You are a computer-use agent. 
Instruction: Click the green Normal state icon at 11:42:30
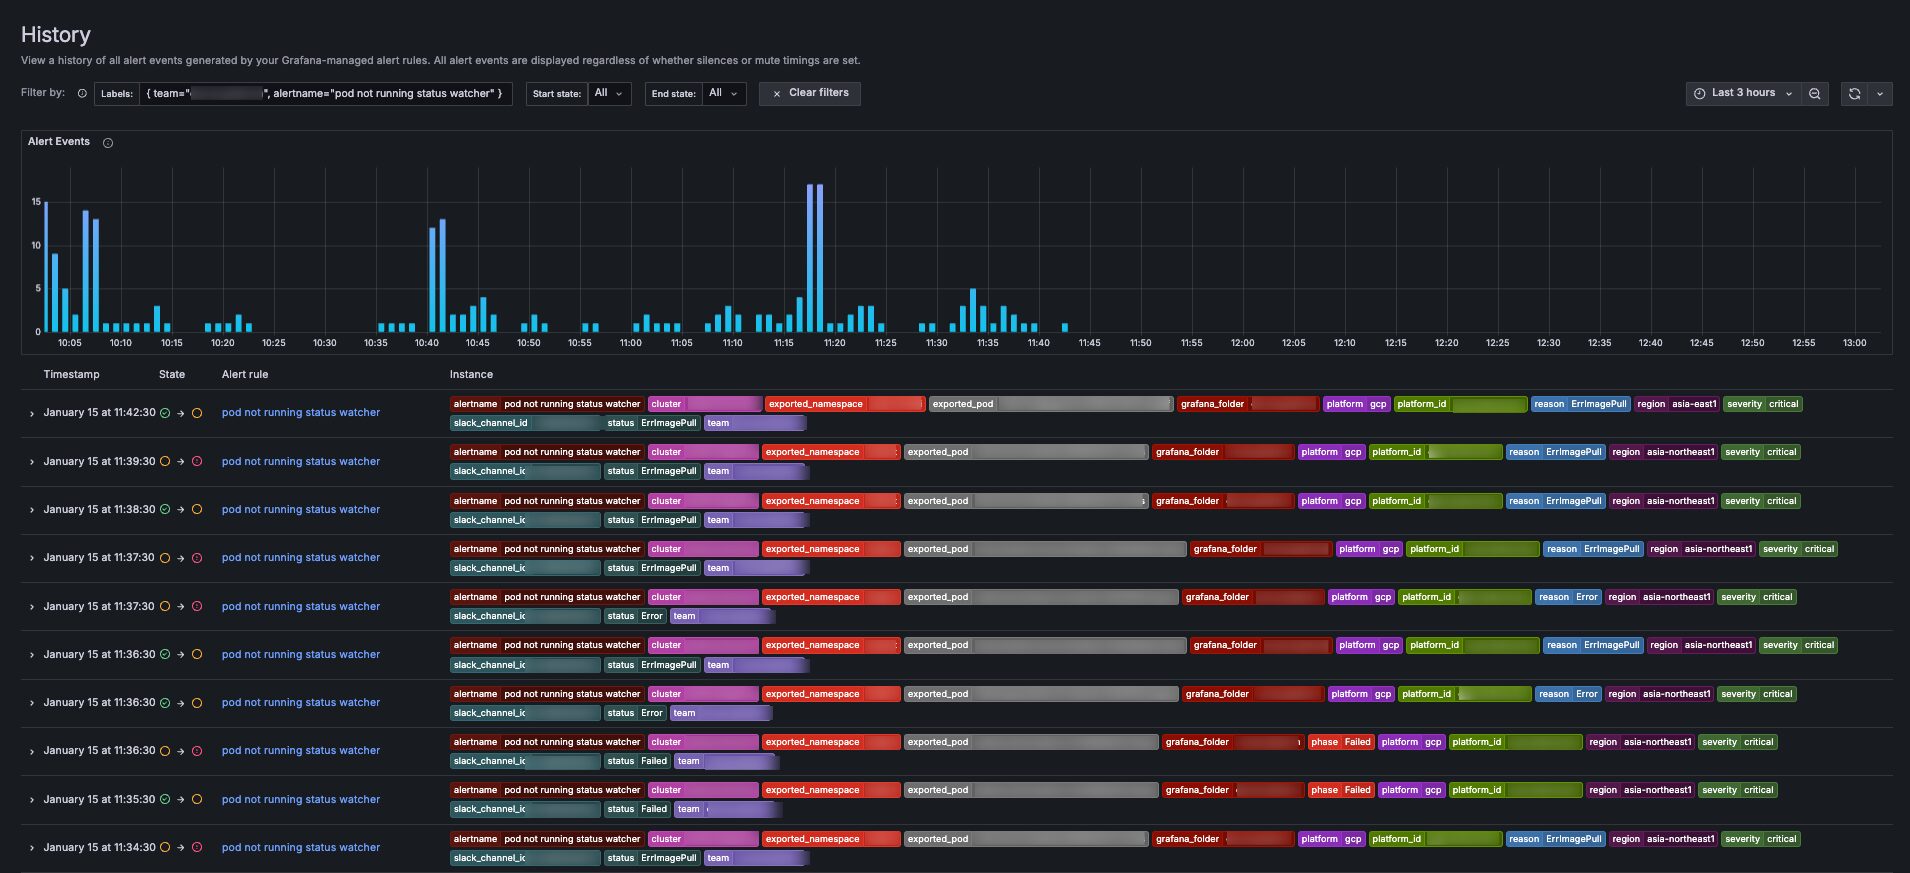(x=165, y=413)
